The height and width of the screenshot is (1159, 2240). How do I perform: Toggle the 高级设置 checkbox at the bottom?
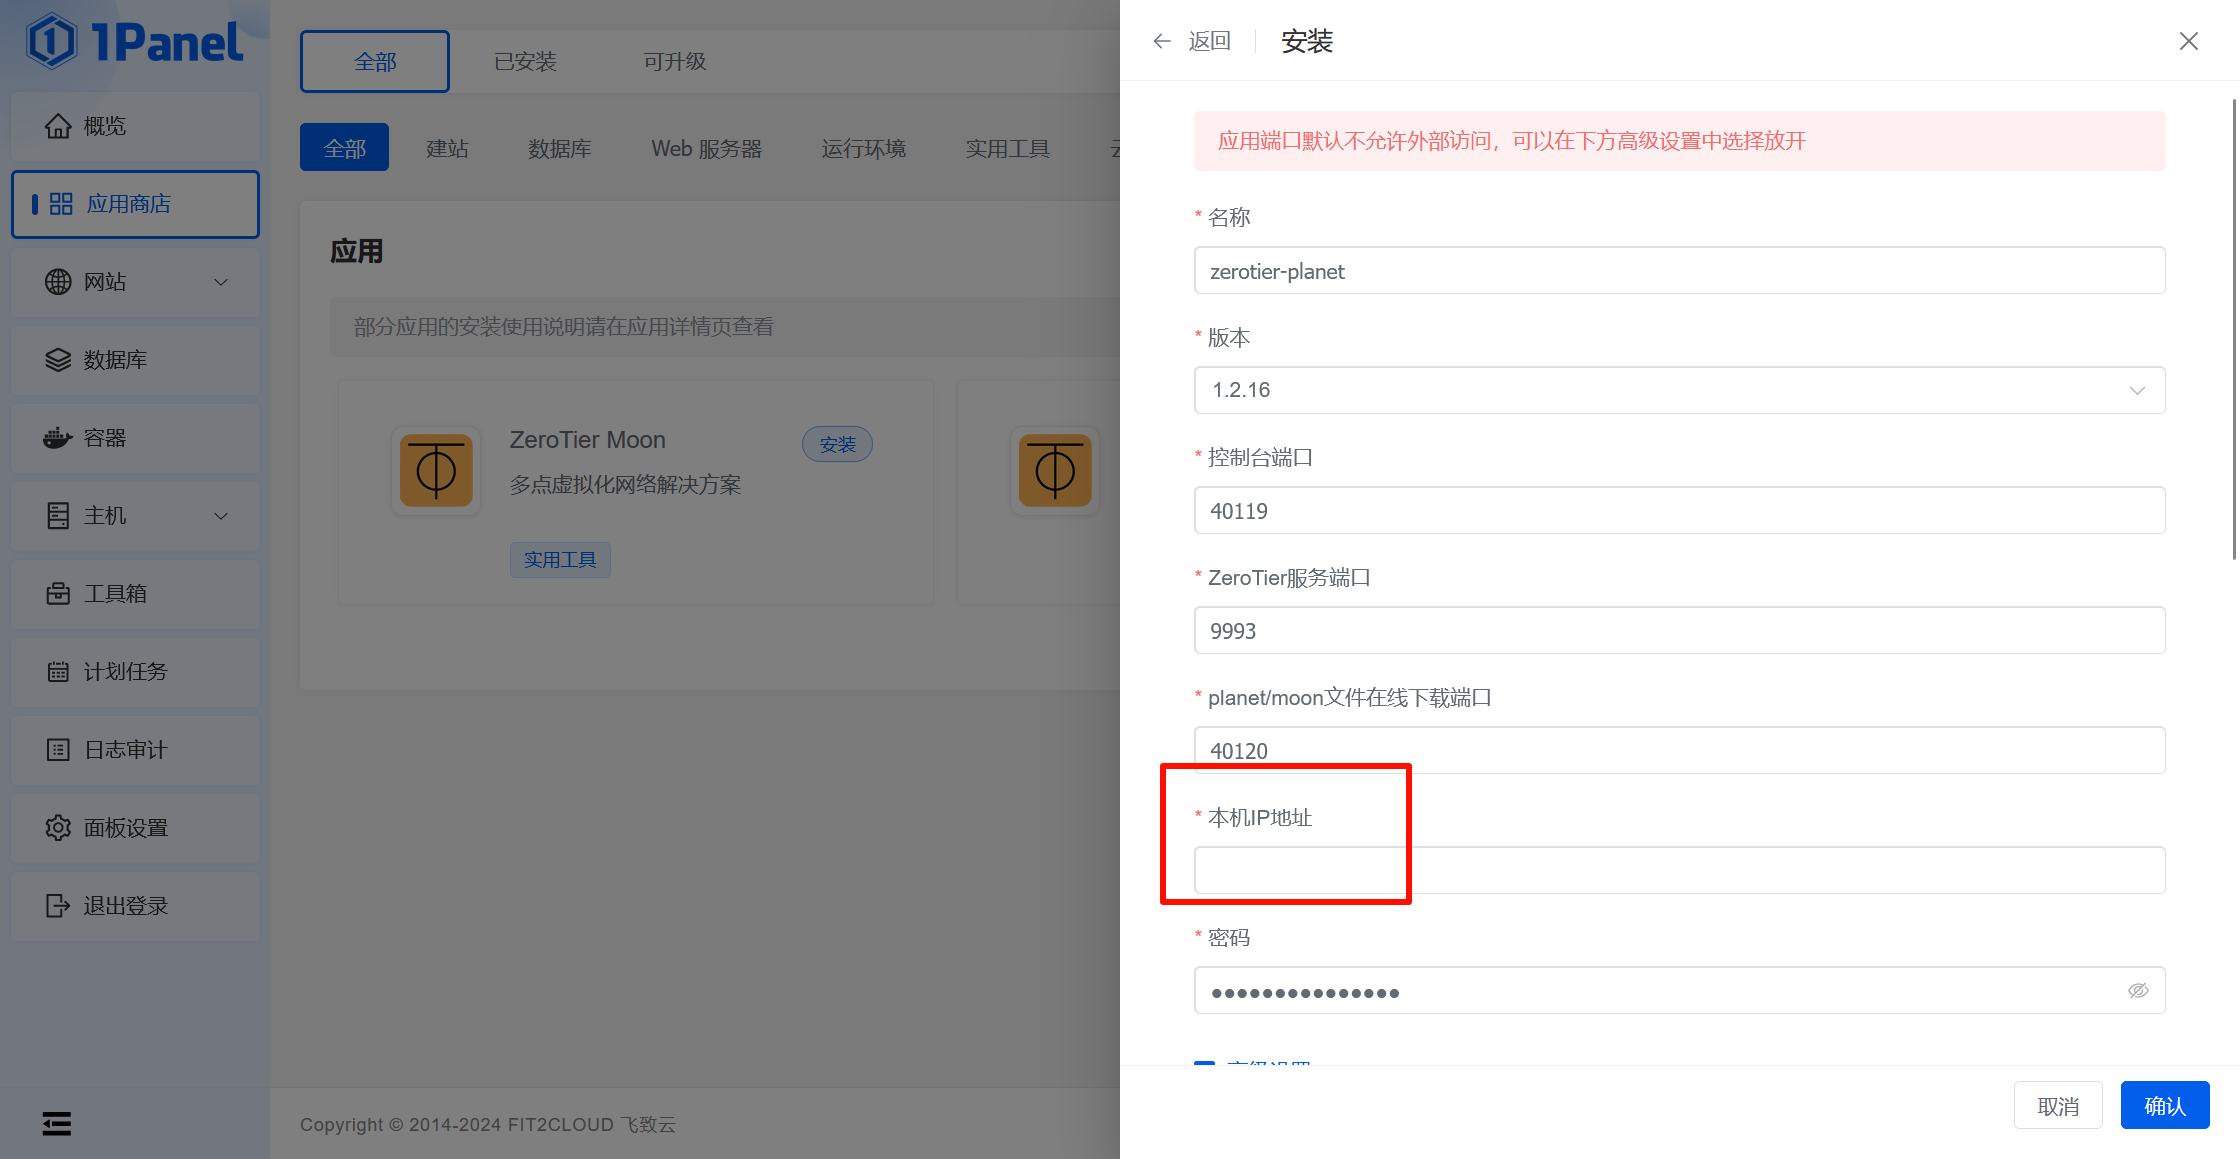(1204, 1062)
